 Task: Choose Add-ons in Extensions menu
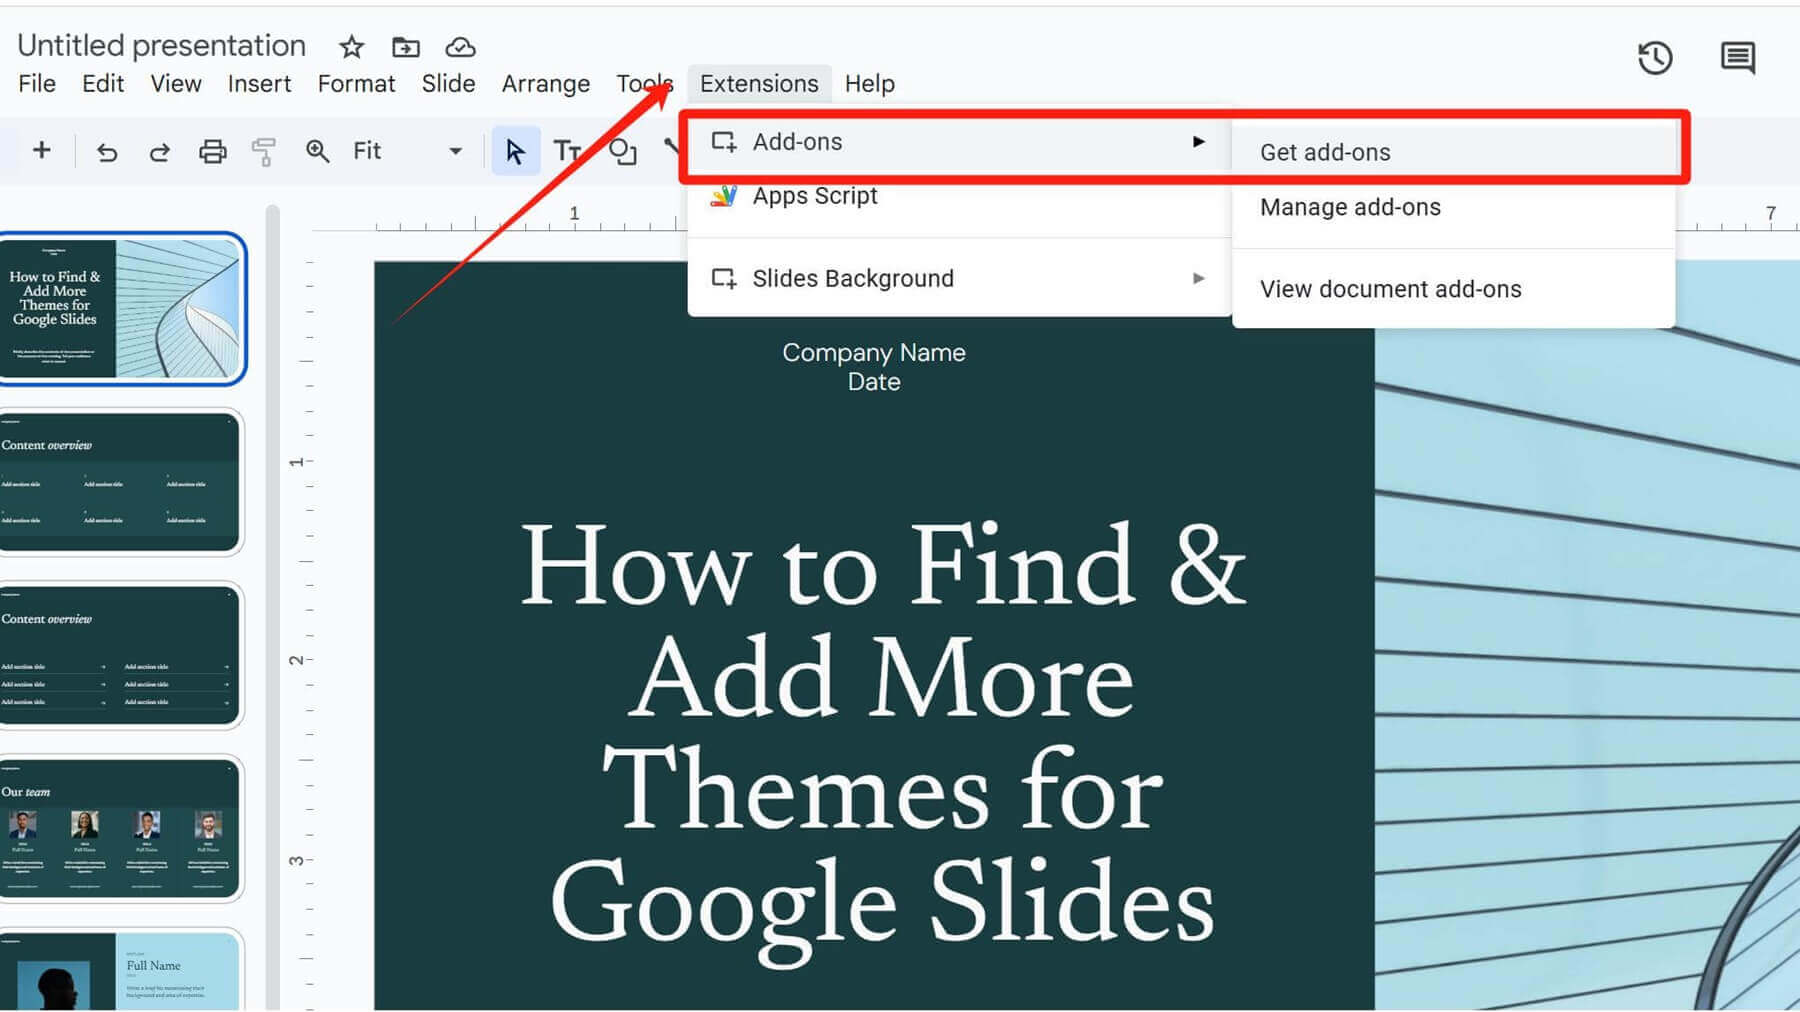pos(958,142)
